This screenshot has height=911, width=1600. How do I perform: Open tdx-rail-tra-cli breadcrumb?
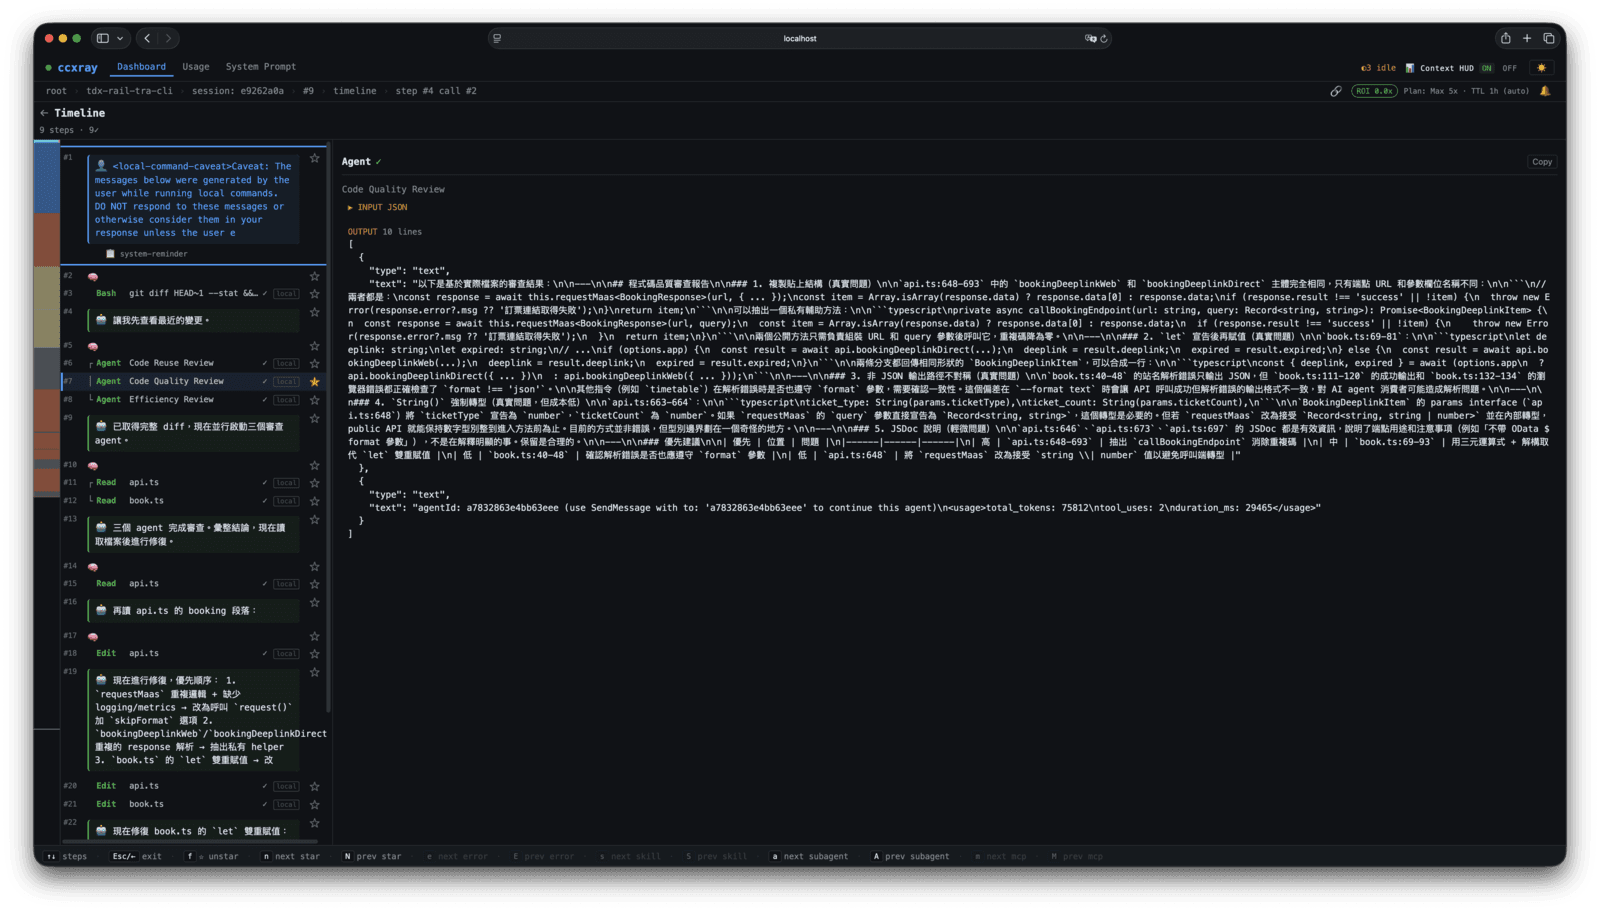click(129, 91)
